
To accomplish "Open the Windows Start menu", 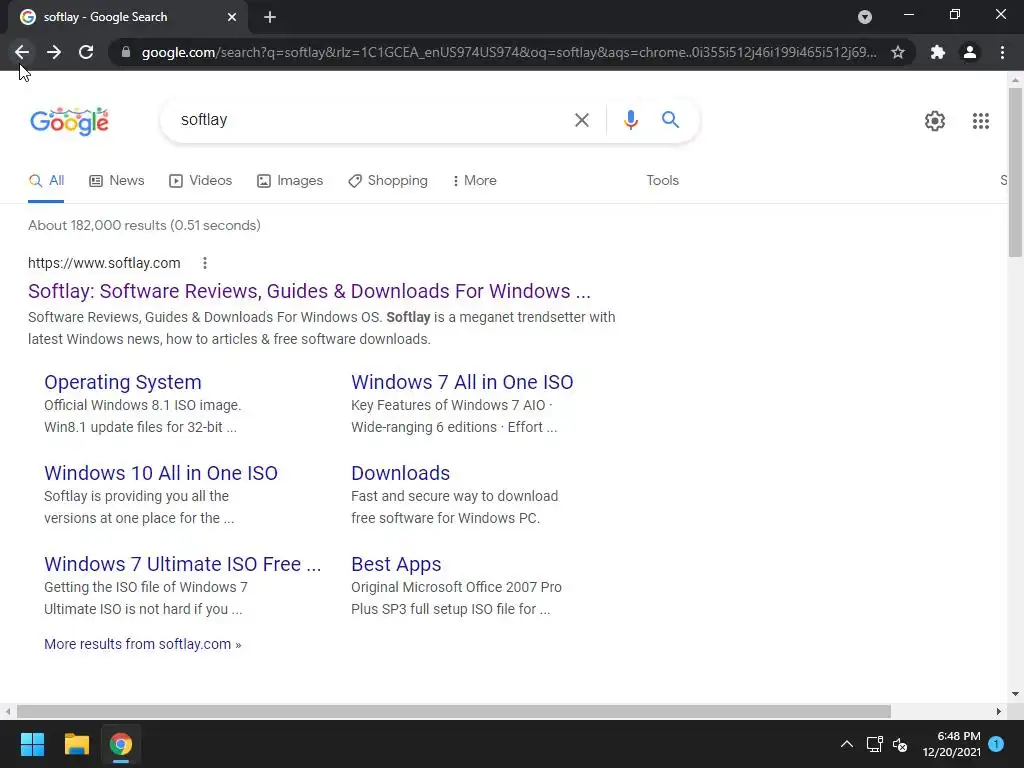I will coord(32,744).
